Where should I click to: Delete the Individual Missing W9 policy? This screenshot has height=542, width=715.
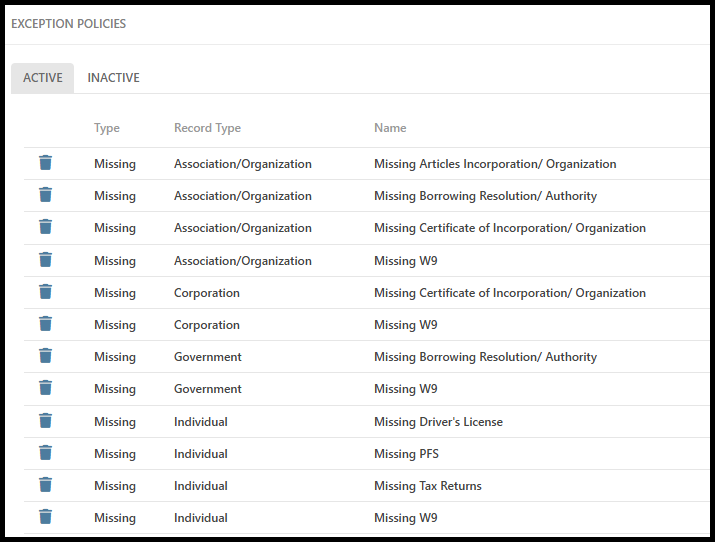(x=45, y=517)
